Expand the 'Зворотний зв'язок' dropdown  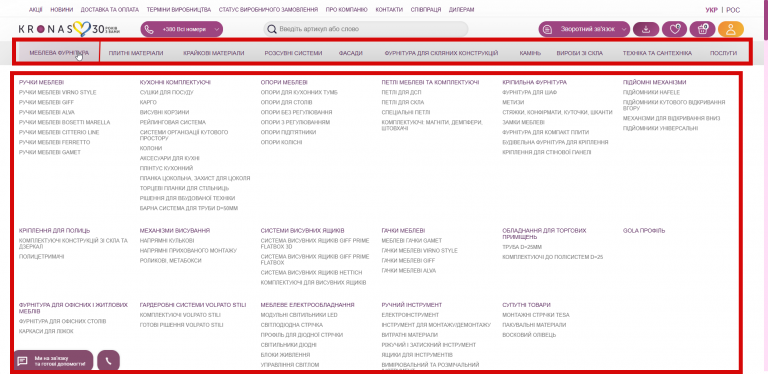coord(584,29)
